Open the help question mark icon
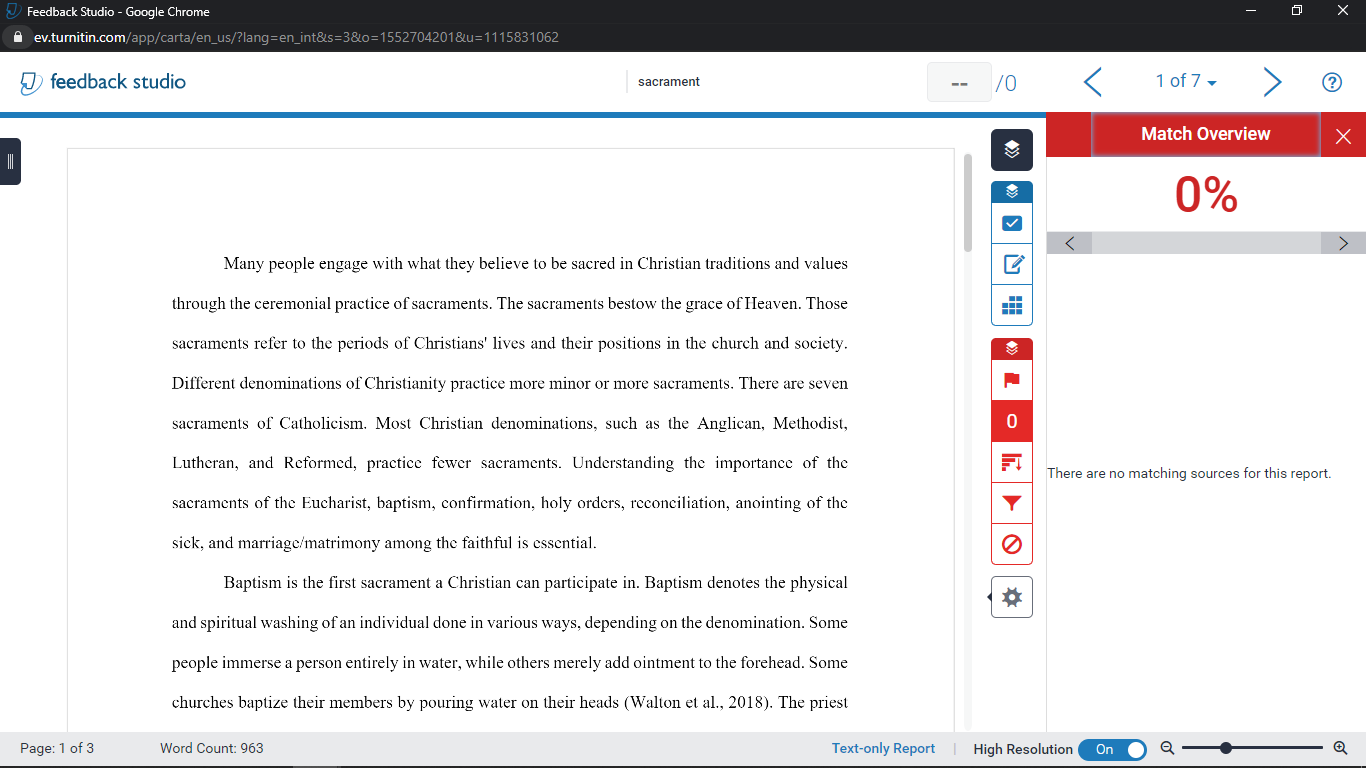This screenshot has width=1366, height=768. click(x=1331, y=82)
